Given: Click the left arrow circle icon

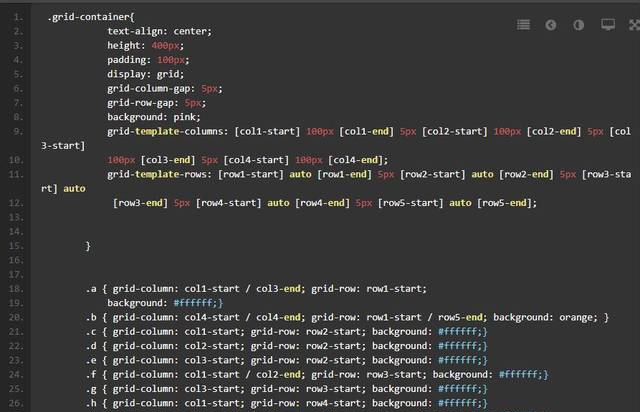Looking at the screenshot, I should [x=551, y=25].
